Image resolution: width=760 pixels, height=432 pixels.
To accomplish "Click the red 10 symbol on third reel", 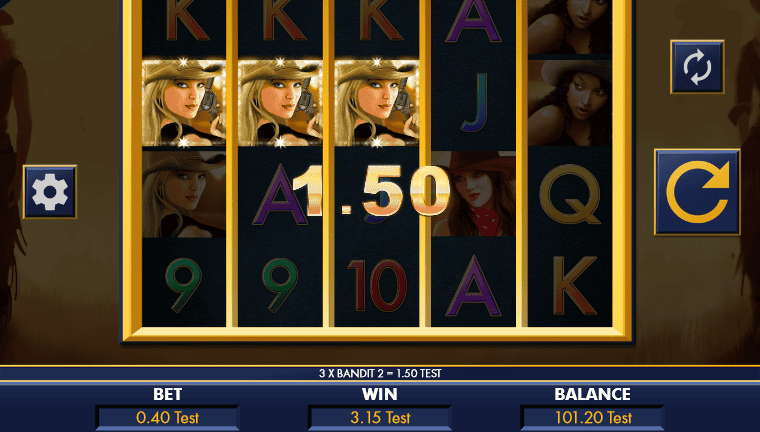I will (x=377, y=285).
